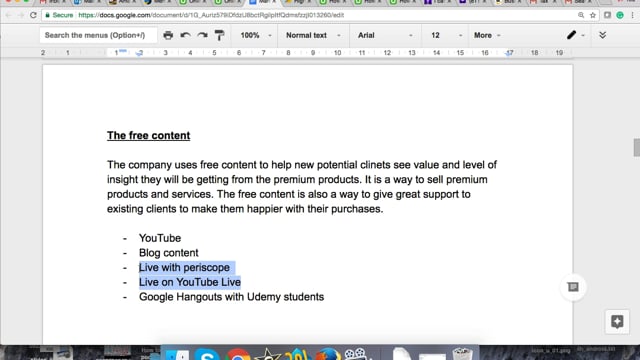Screen dimensions: 640x360
Task: Click the Print icon in toolbar
Action: click(168, 35)
